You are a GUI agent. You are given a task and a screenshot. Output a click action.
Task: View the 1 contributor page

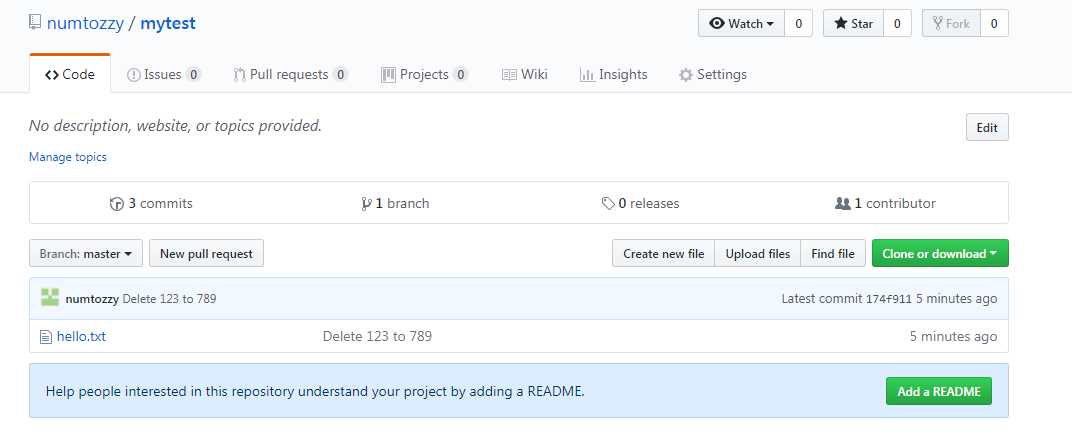click(885, 203)
